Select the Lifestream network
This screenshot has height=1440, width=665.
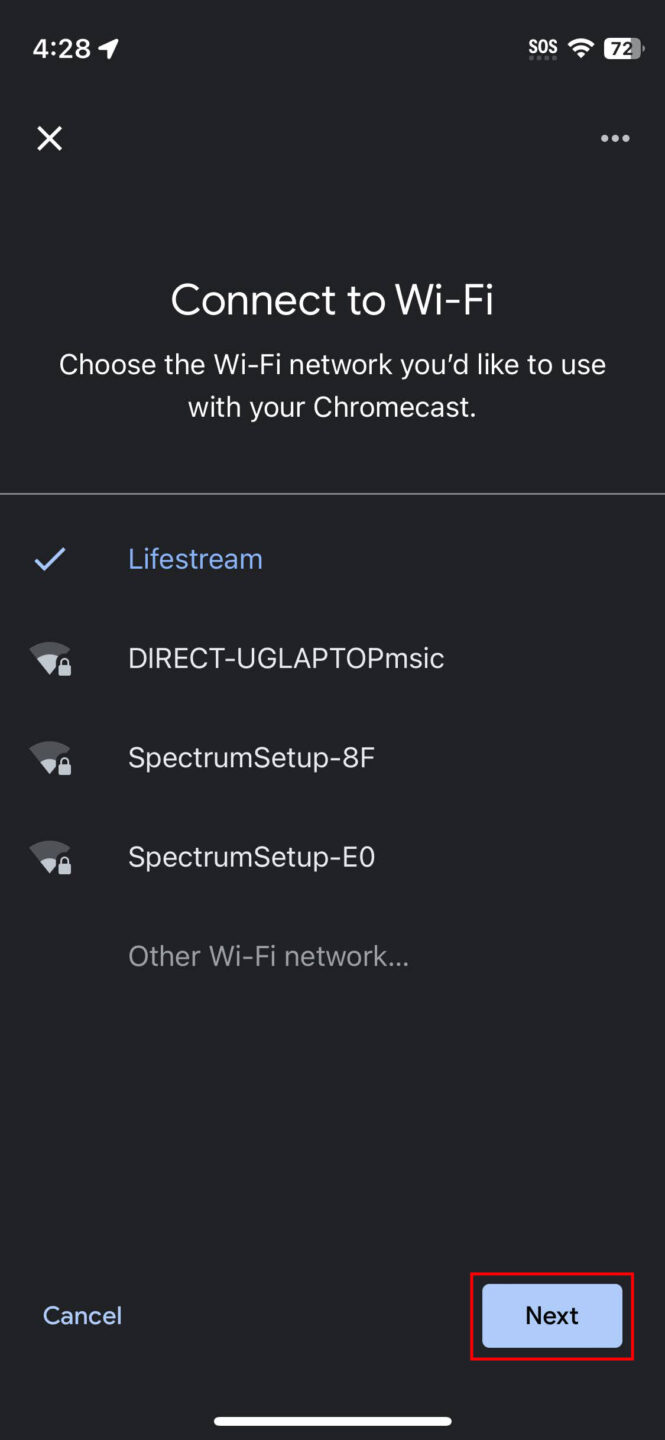pos(195,559)
